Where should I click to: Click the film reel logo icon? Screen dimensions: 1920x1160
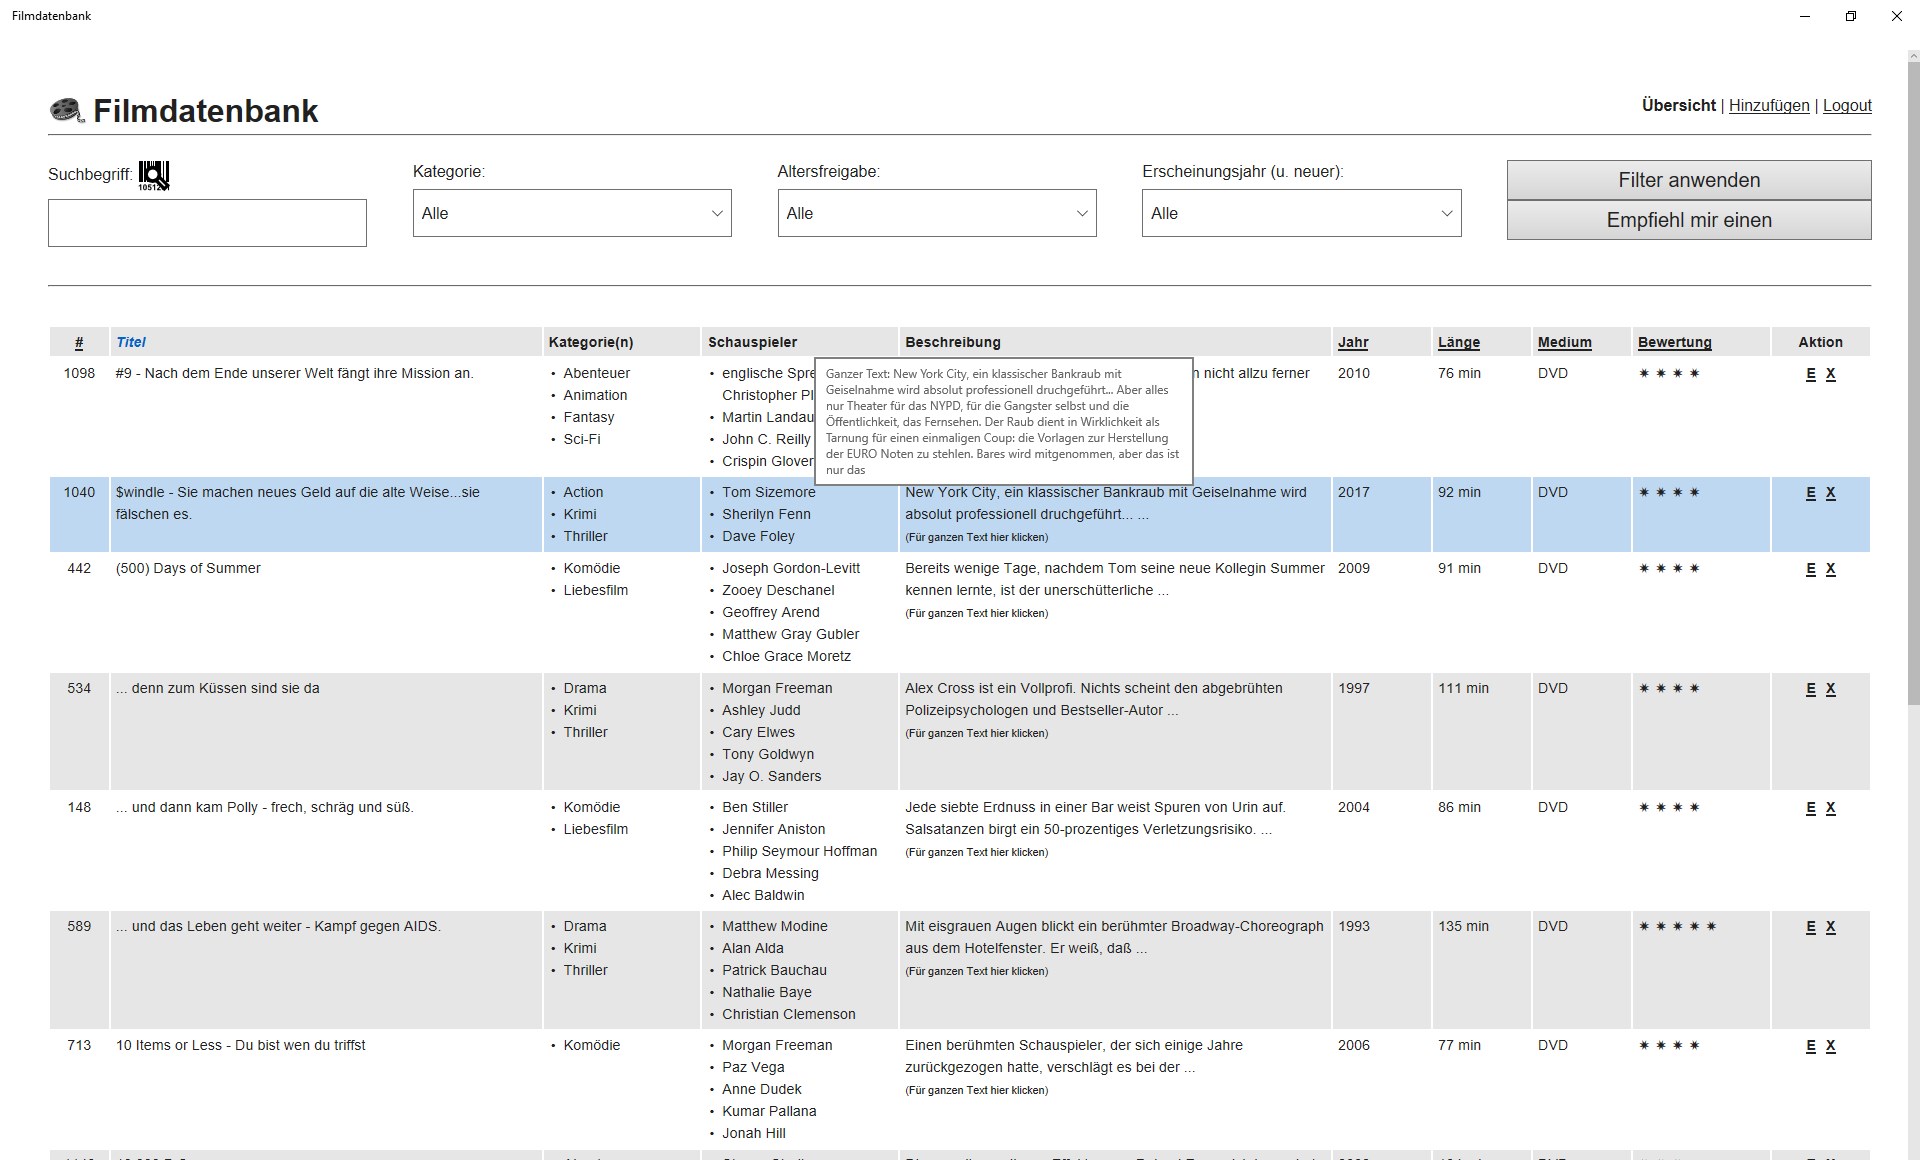click(x=67, y=110)
